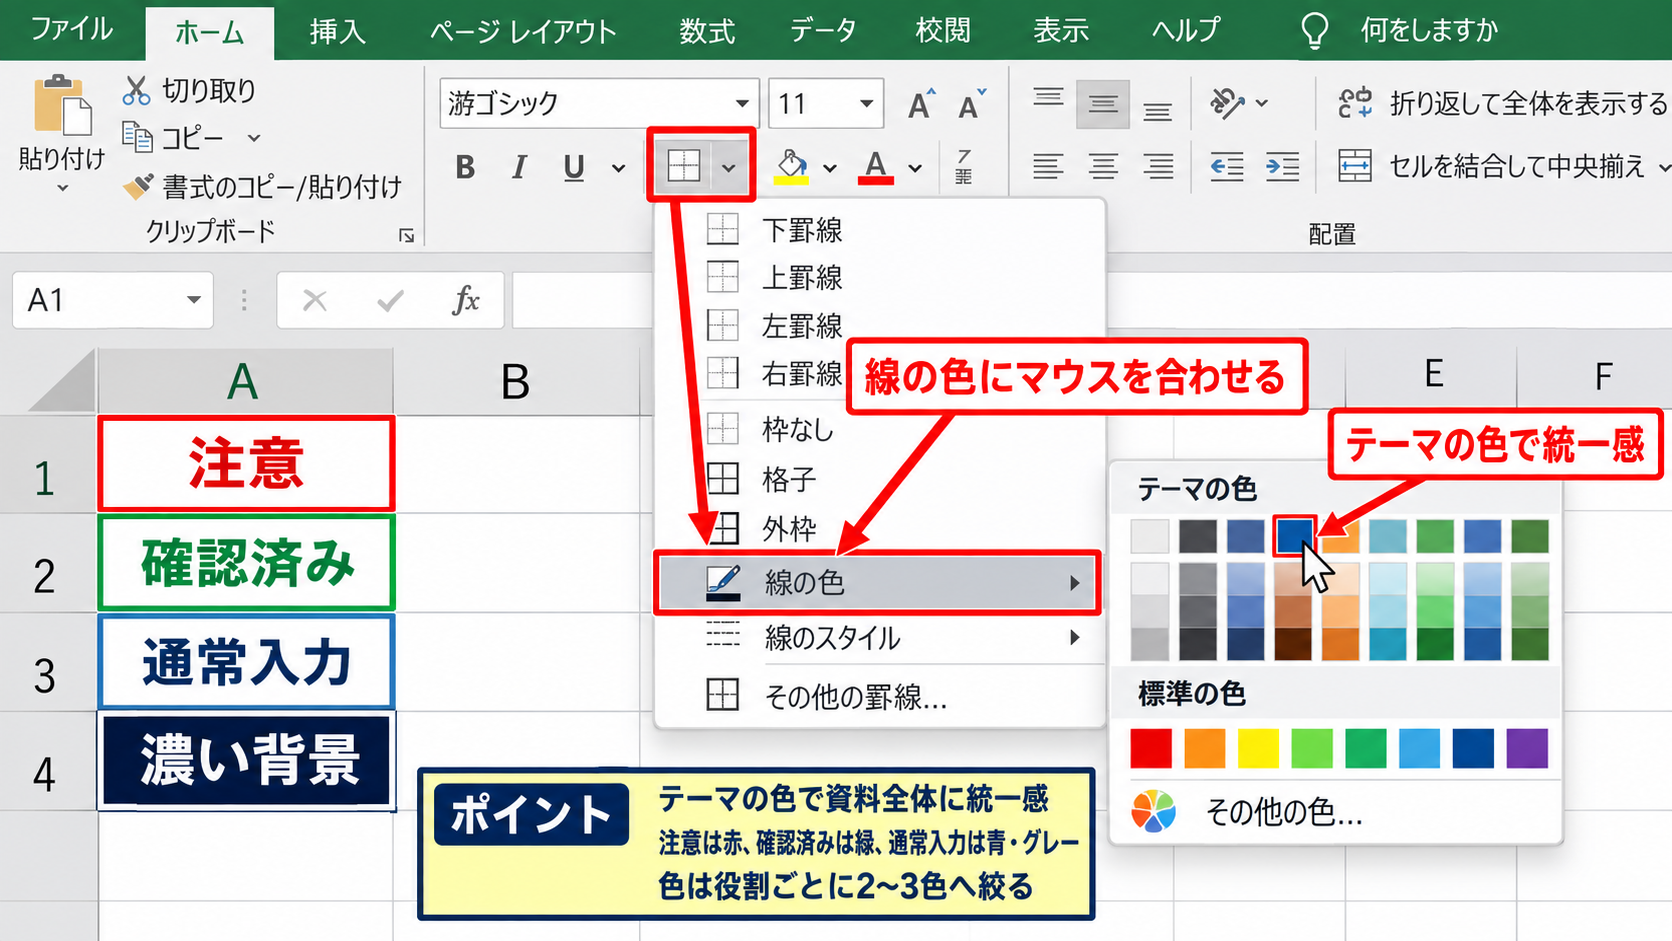1672x941 pixels.
Task: Open the Font Color dropdown arrow
Action: coord(915,168)
